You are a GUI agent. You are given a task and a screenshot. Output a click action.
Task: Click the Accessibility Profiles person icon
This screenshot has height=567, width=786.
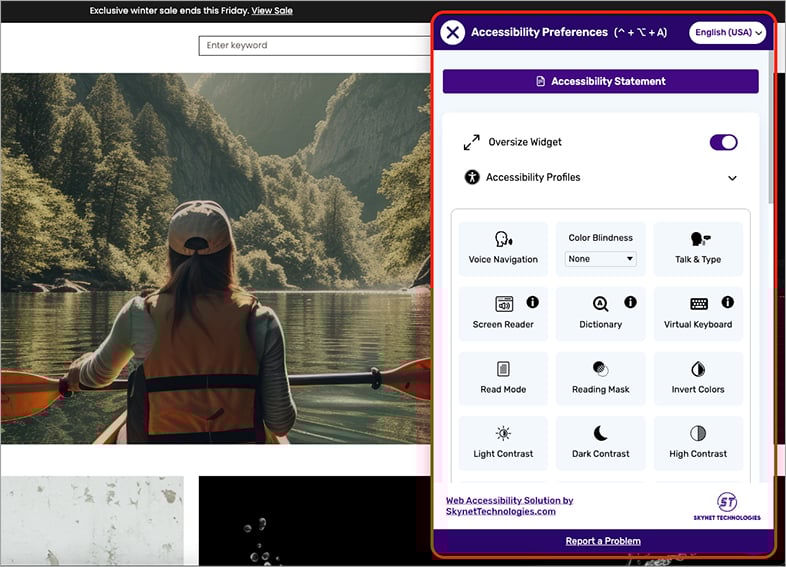(472, 177)
